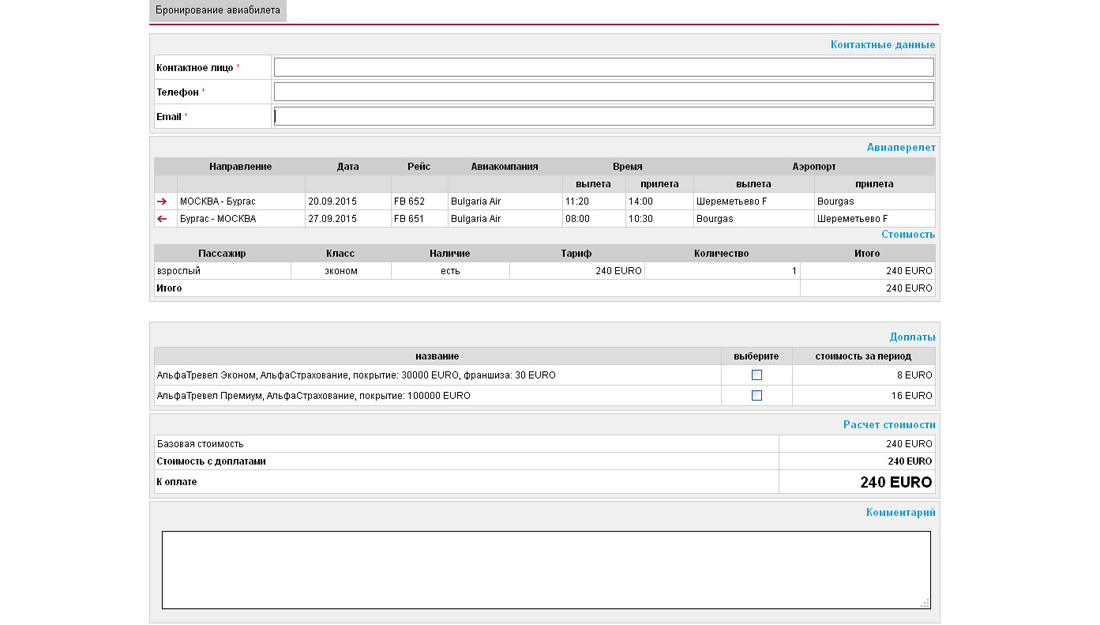Focus the Контактное лицо input field

tap(603, 68)
